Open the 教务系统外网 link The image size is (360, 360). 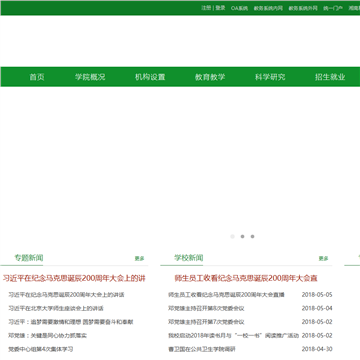pyautogui.click(x=303, y=8)
